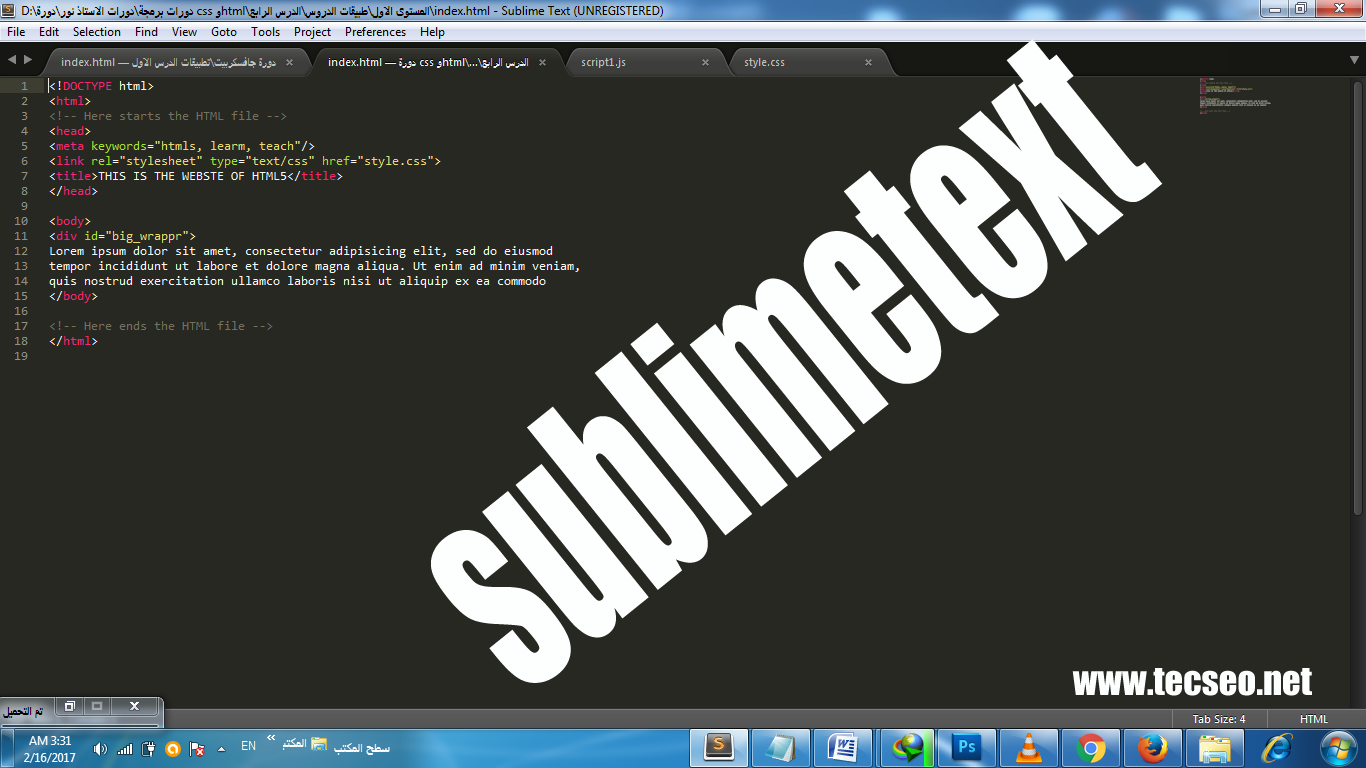Open the Tools menu

(x=265, y=32)
